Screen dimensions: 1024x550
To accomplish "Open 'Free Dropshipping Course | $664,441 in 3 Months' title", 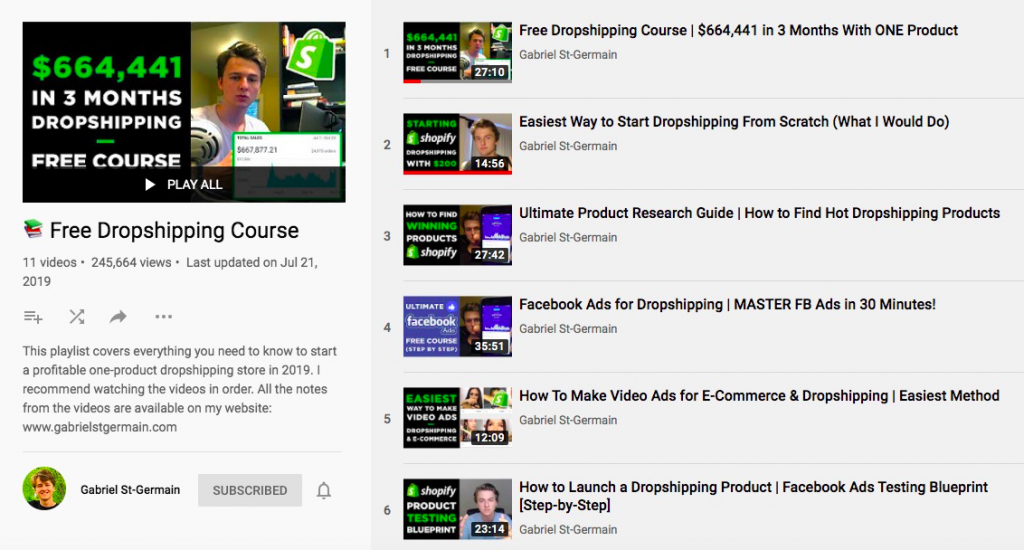I will [738, 31].
